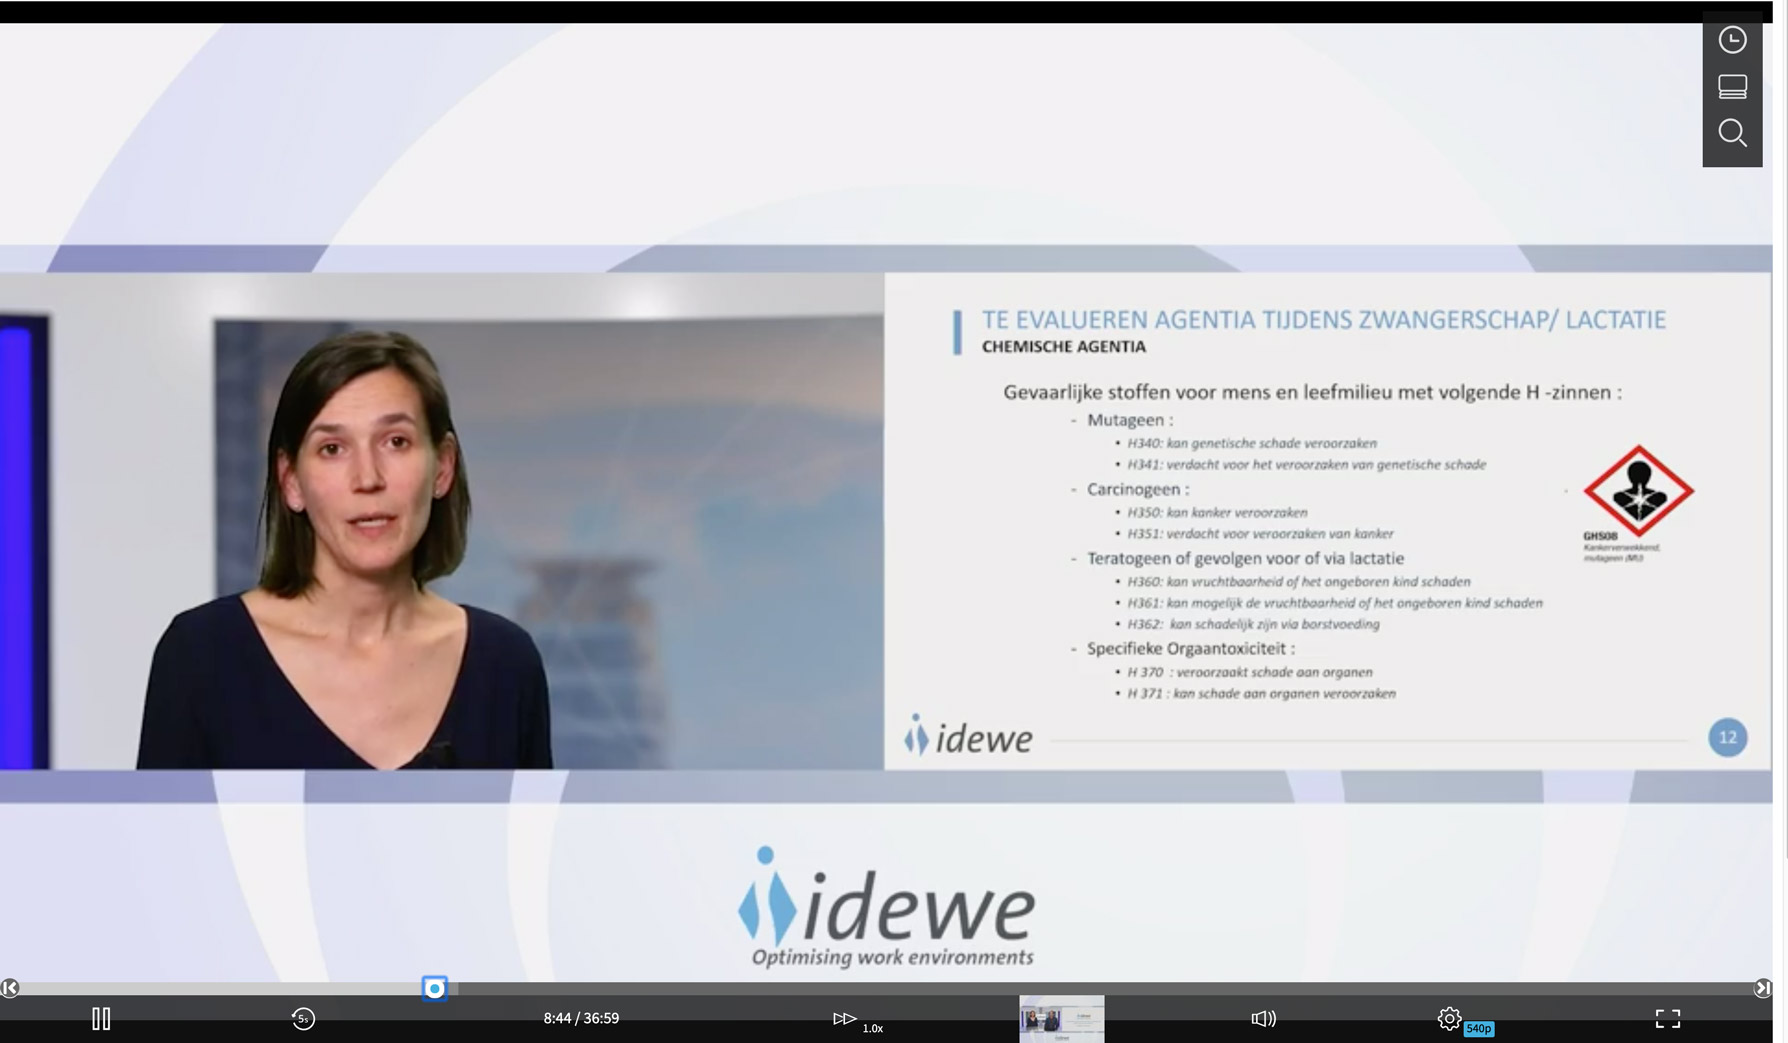
Task: Open the clock history panel
Action: 1732,40
